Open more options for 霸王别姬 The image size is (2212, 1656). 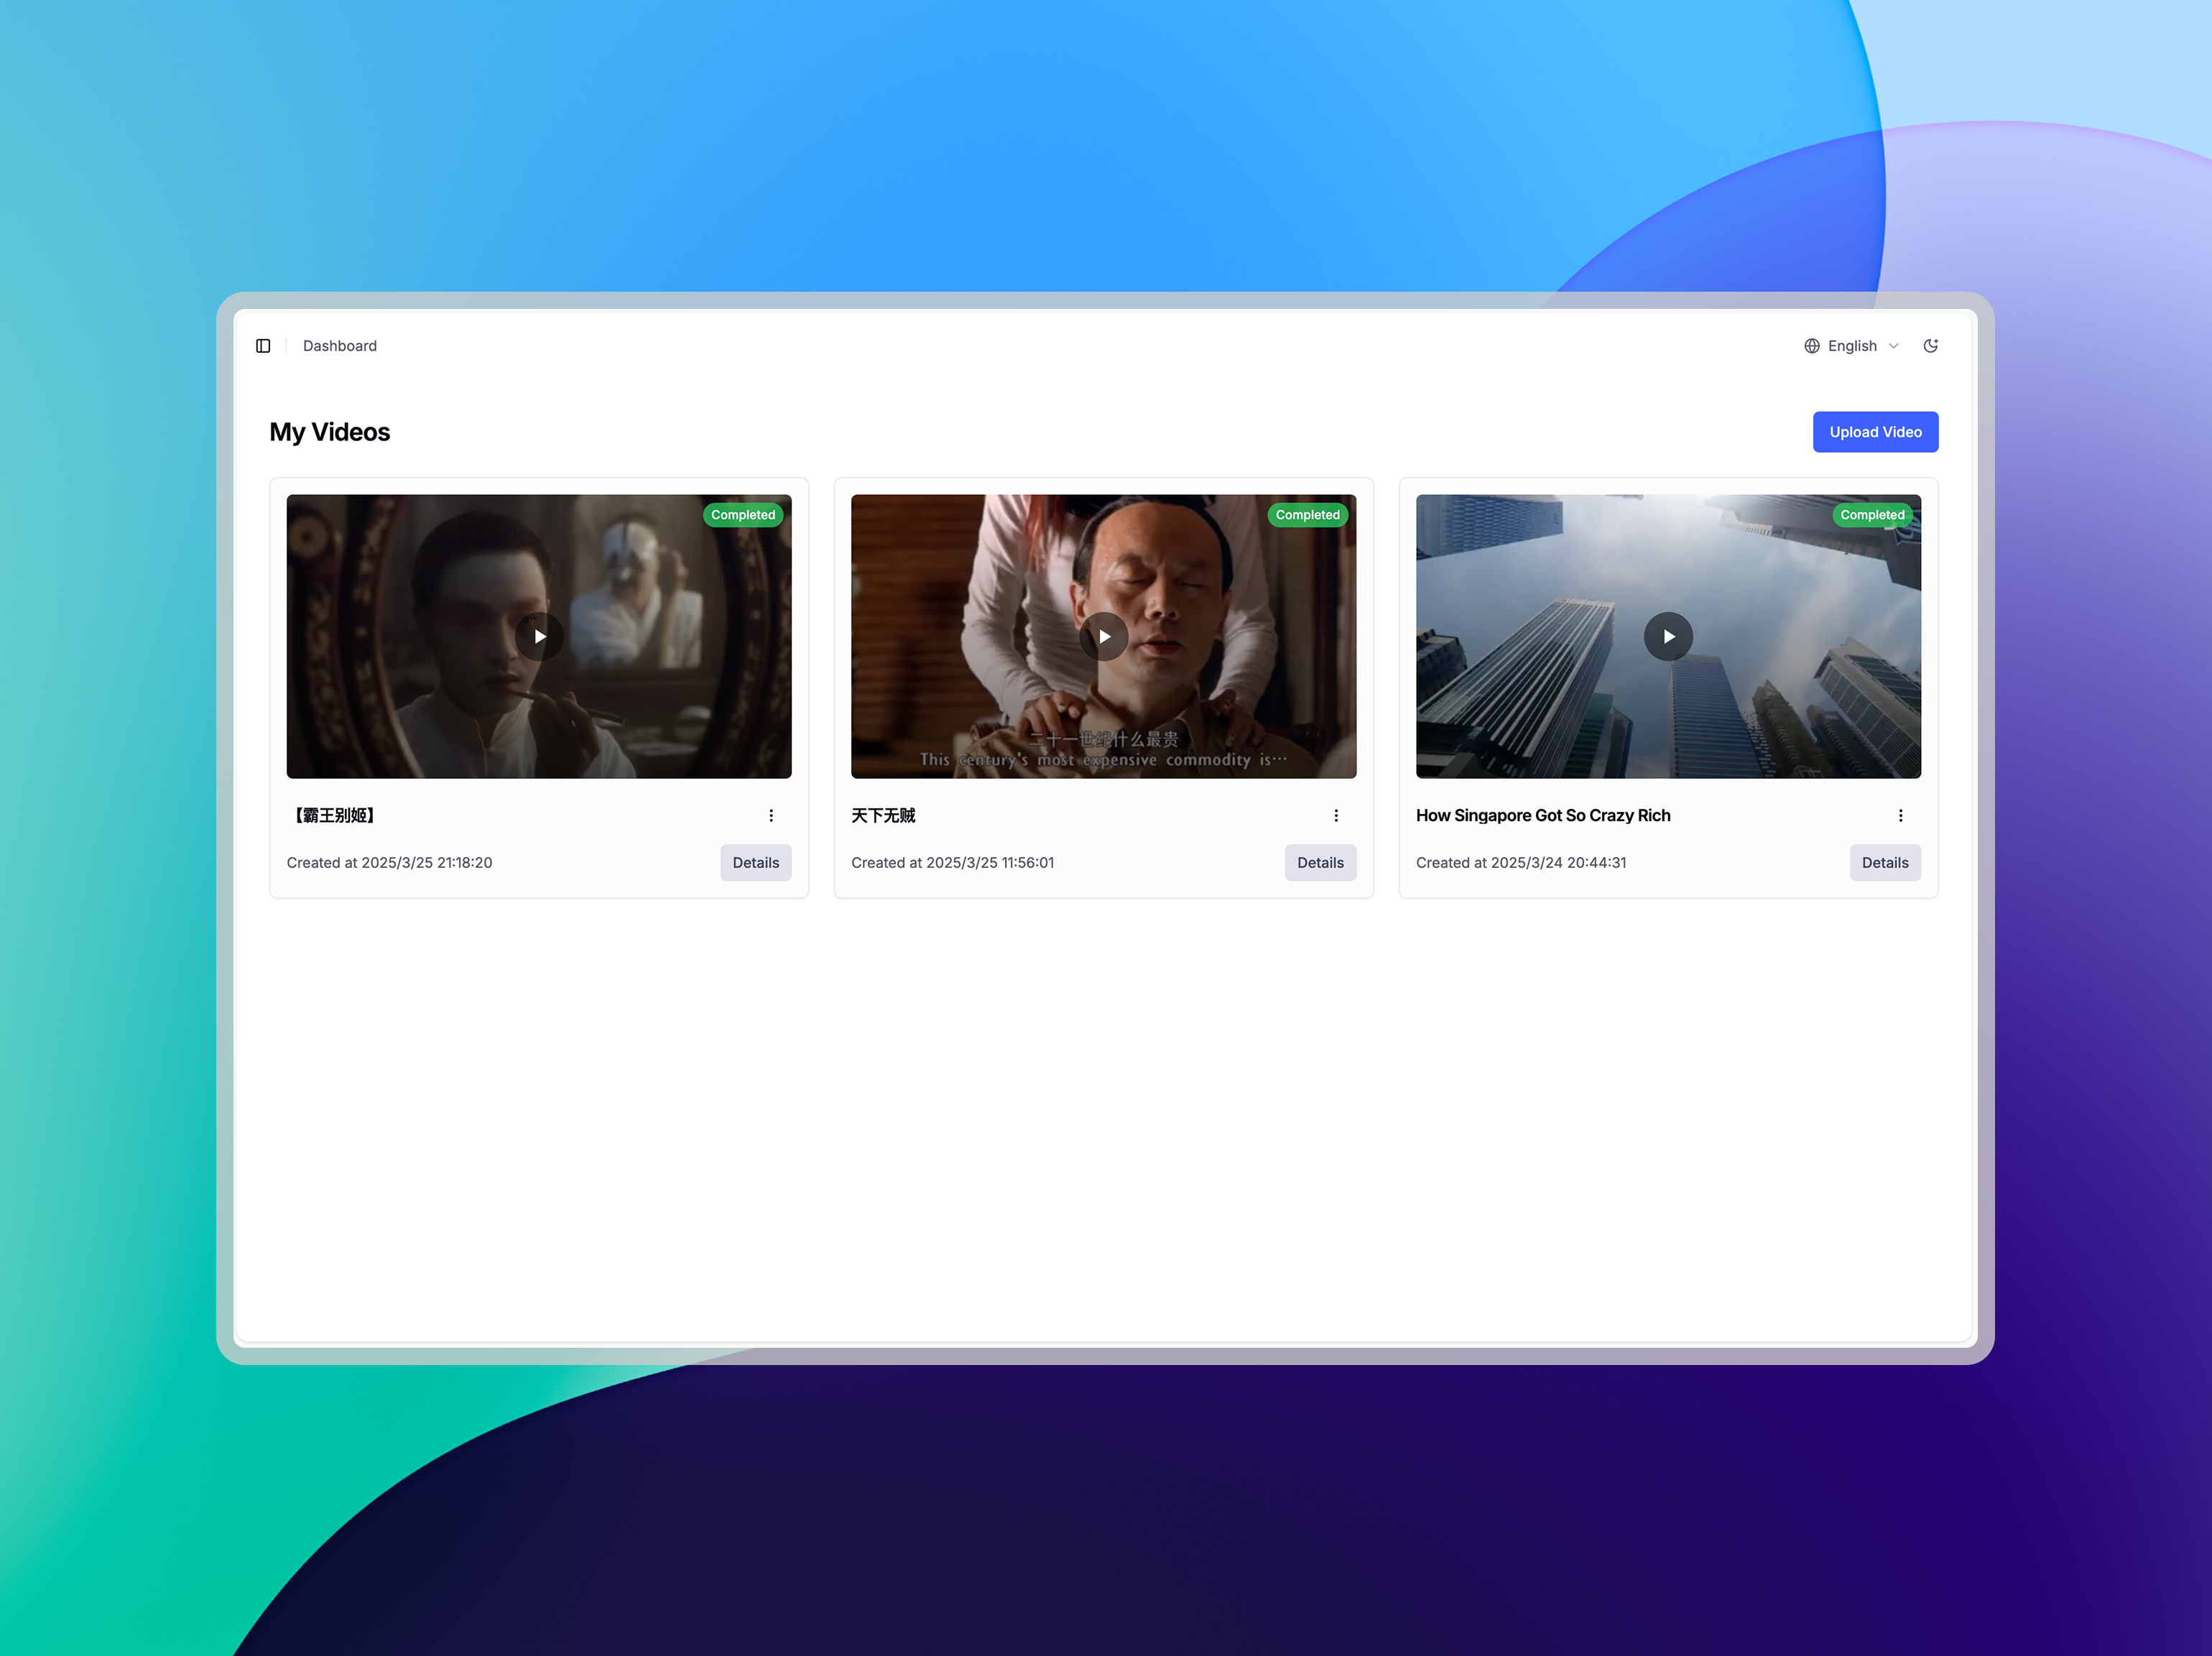[x=771, y=816]
